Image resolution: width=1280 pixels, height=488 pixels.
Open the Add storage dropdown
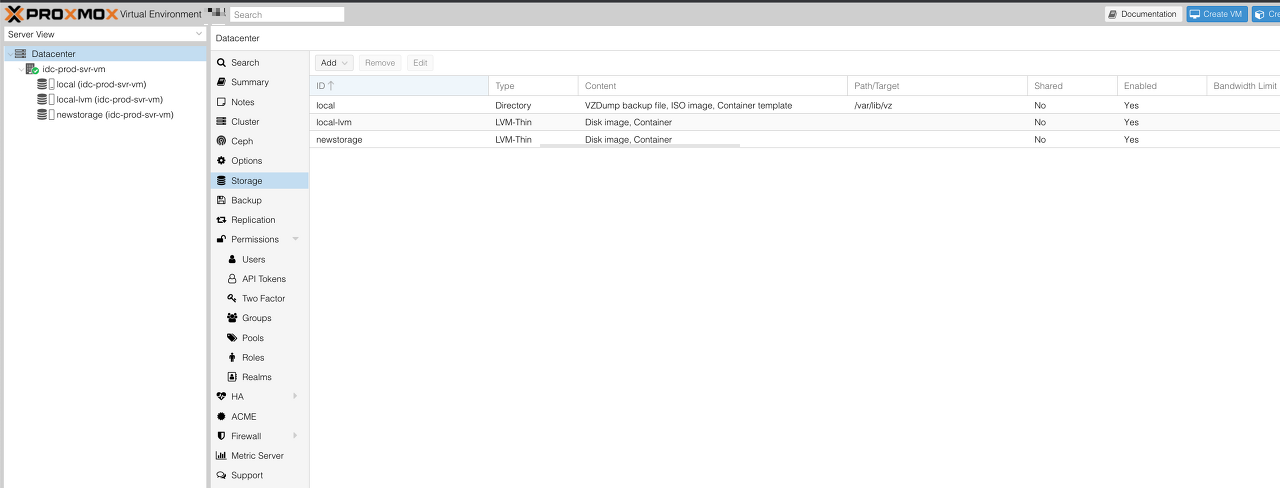point(334,63)
